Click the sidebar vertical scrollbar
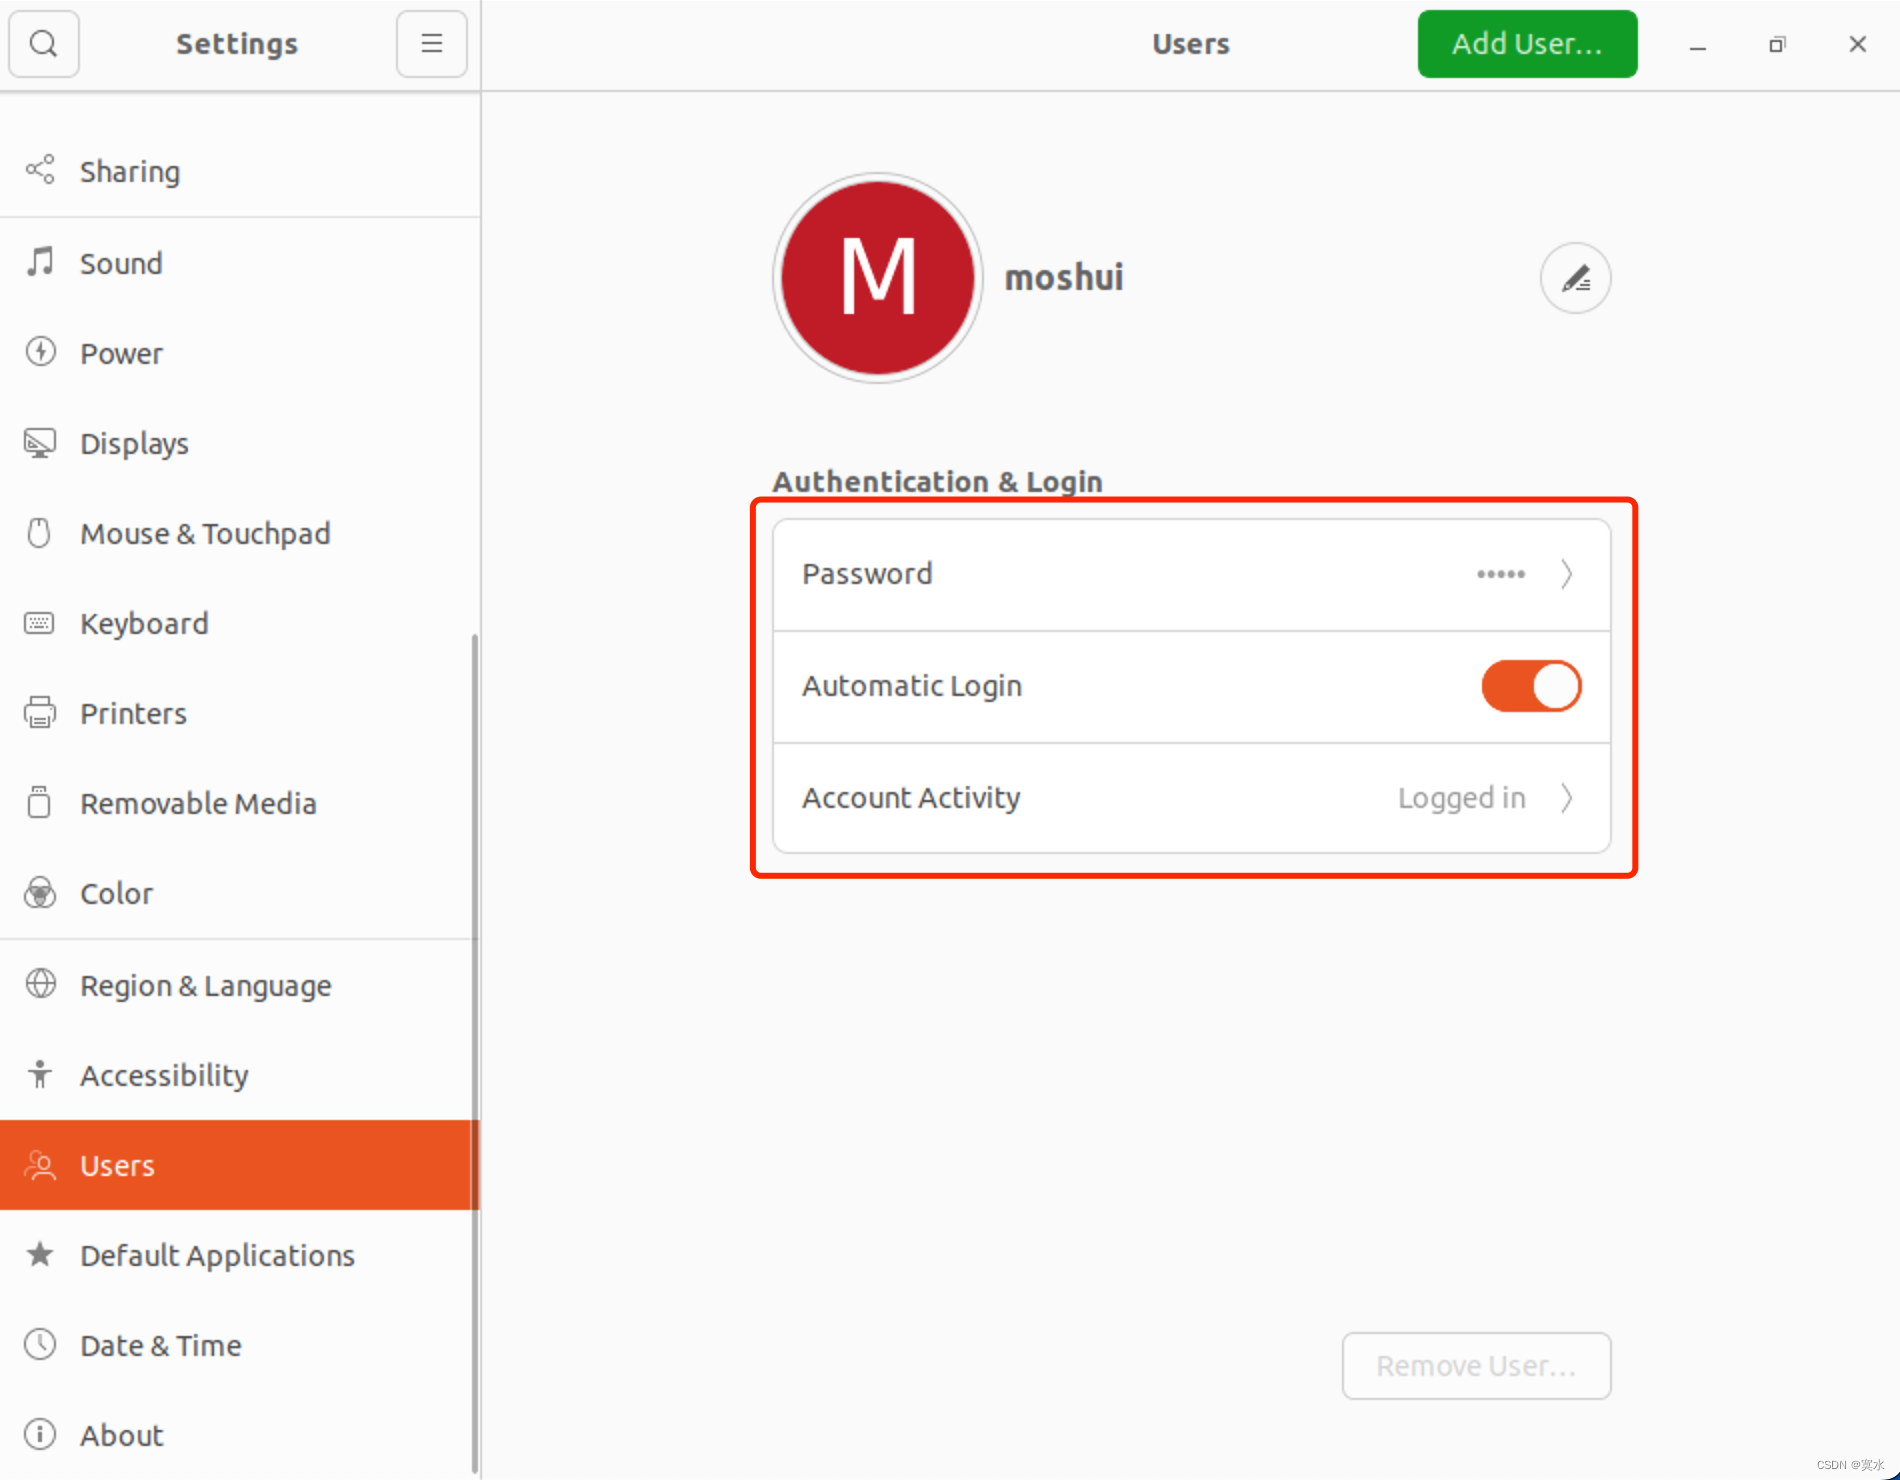1900x1480 pixels. pos(474,1052)
